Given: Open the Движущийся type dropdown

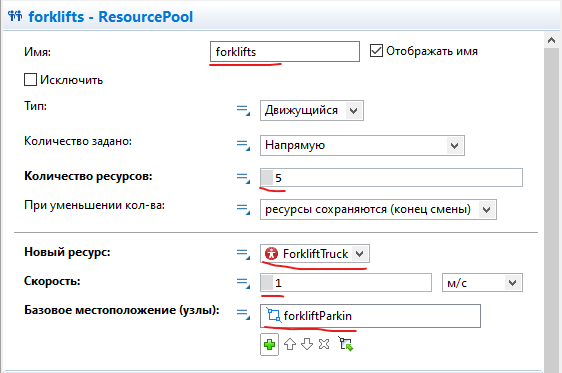Looking at the screenshot, I should (312, 110).
